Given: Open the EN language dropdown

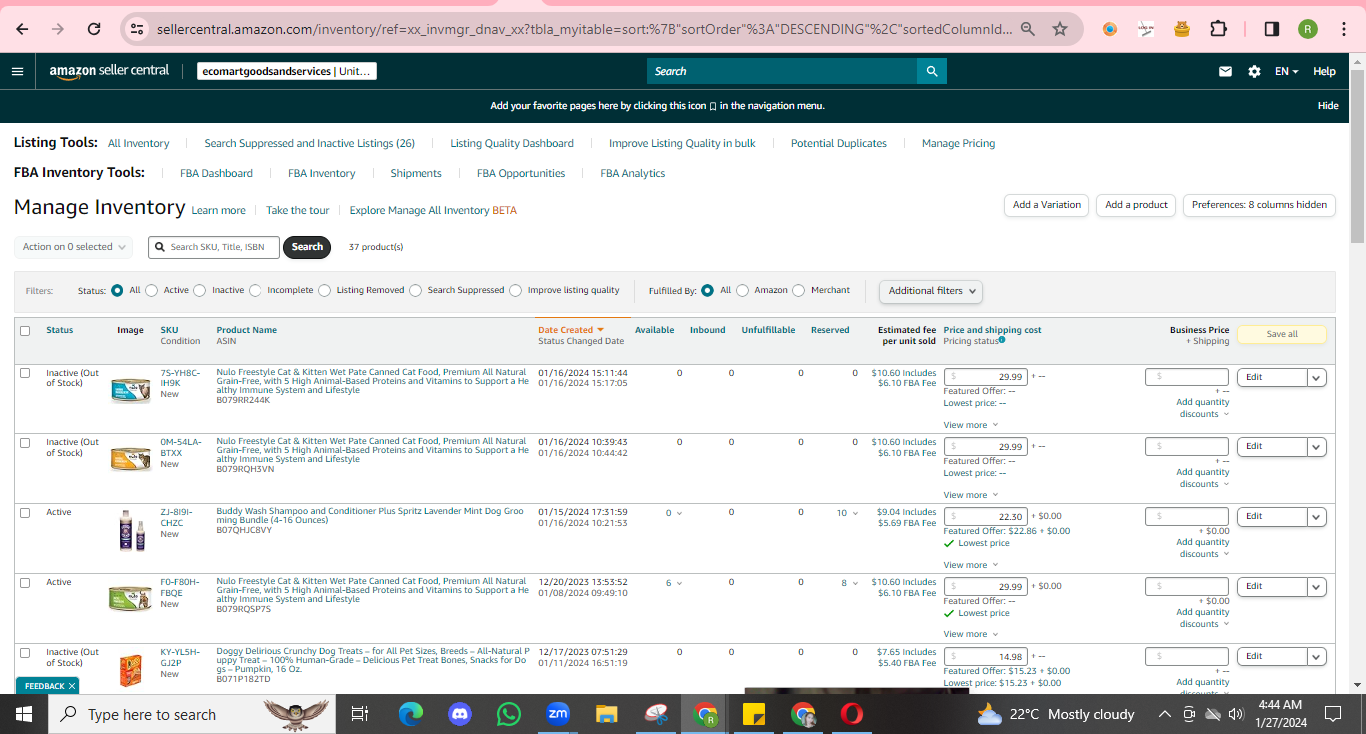Looking at the screenshot, I should click(1286, 71).
